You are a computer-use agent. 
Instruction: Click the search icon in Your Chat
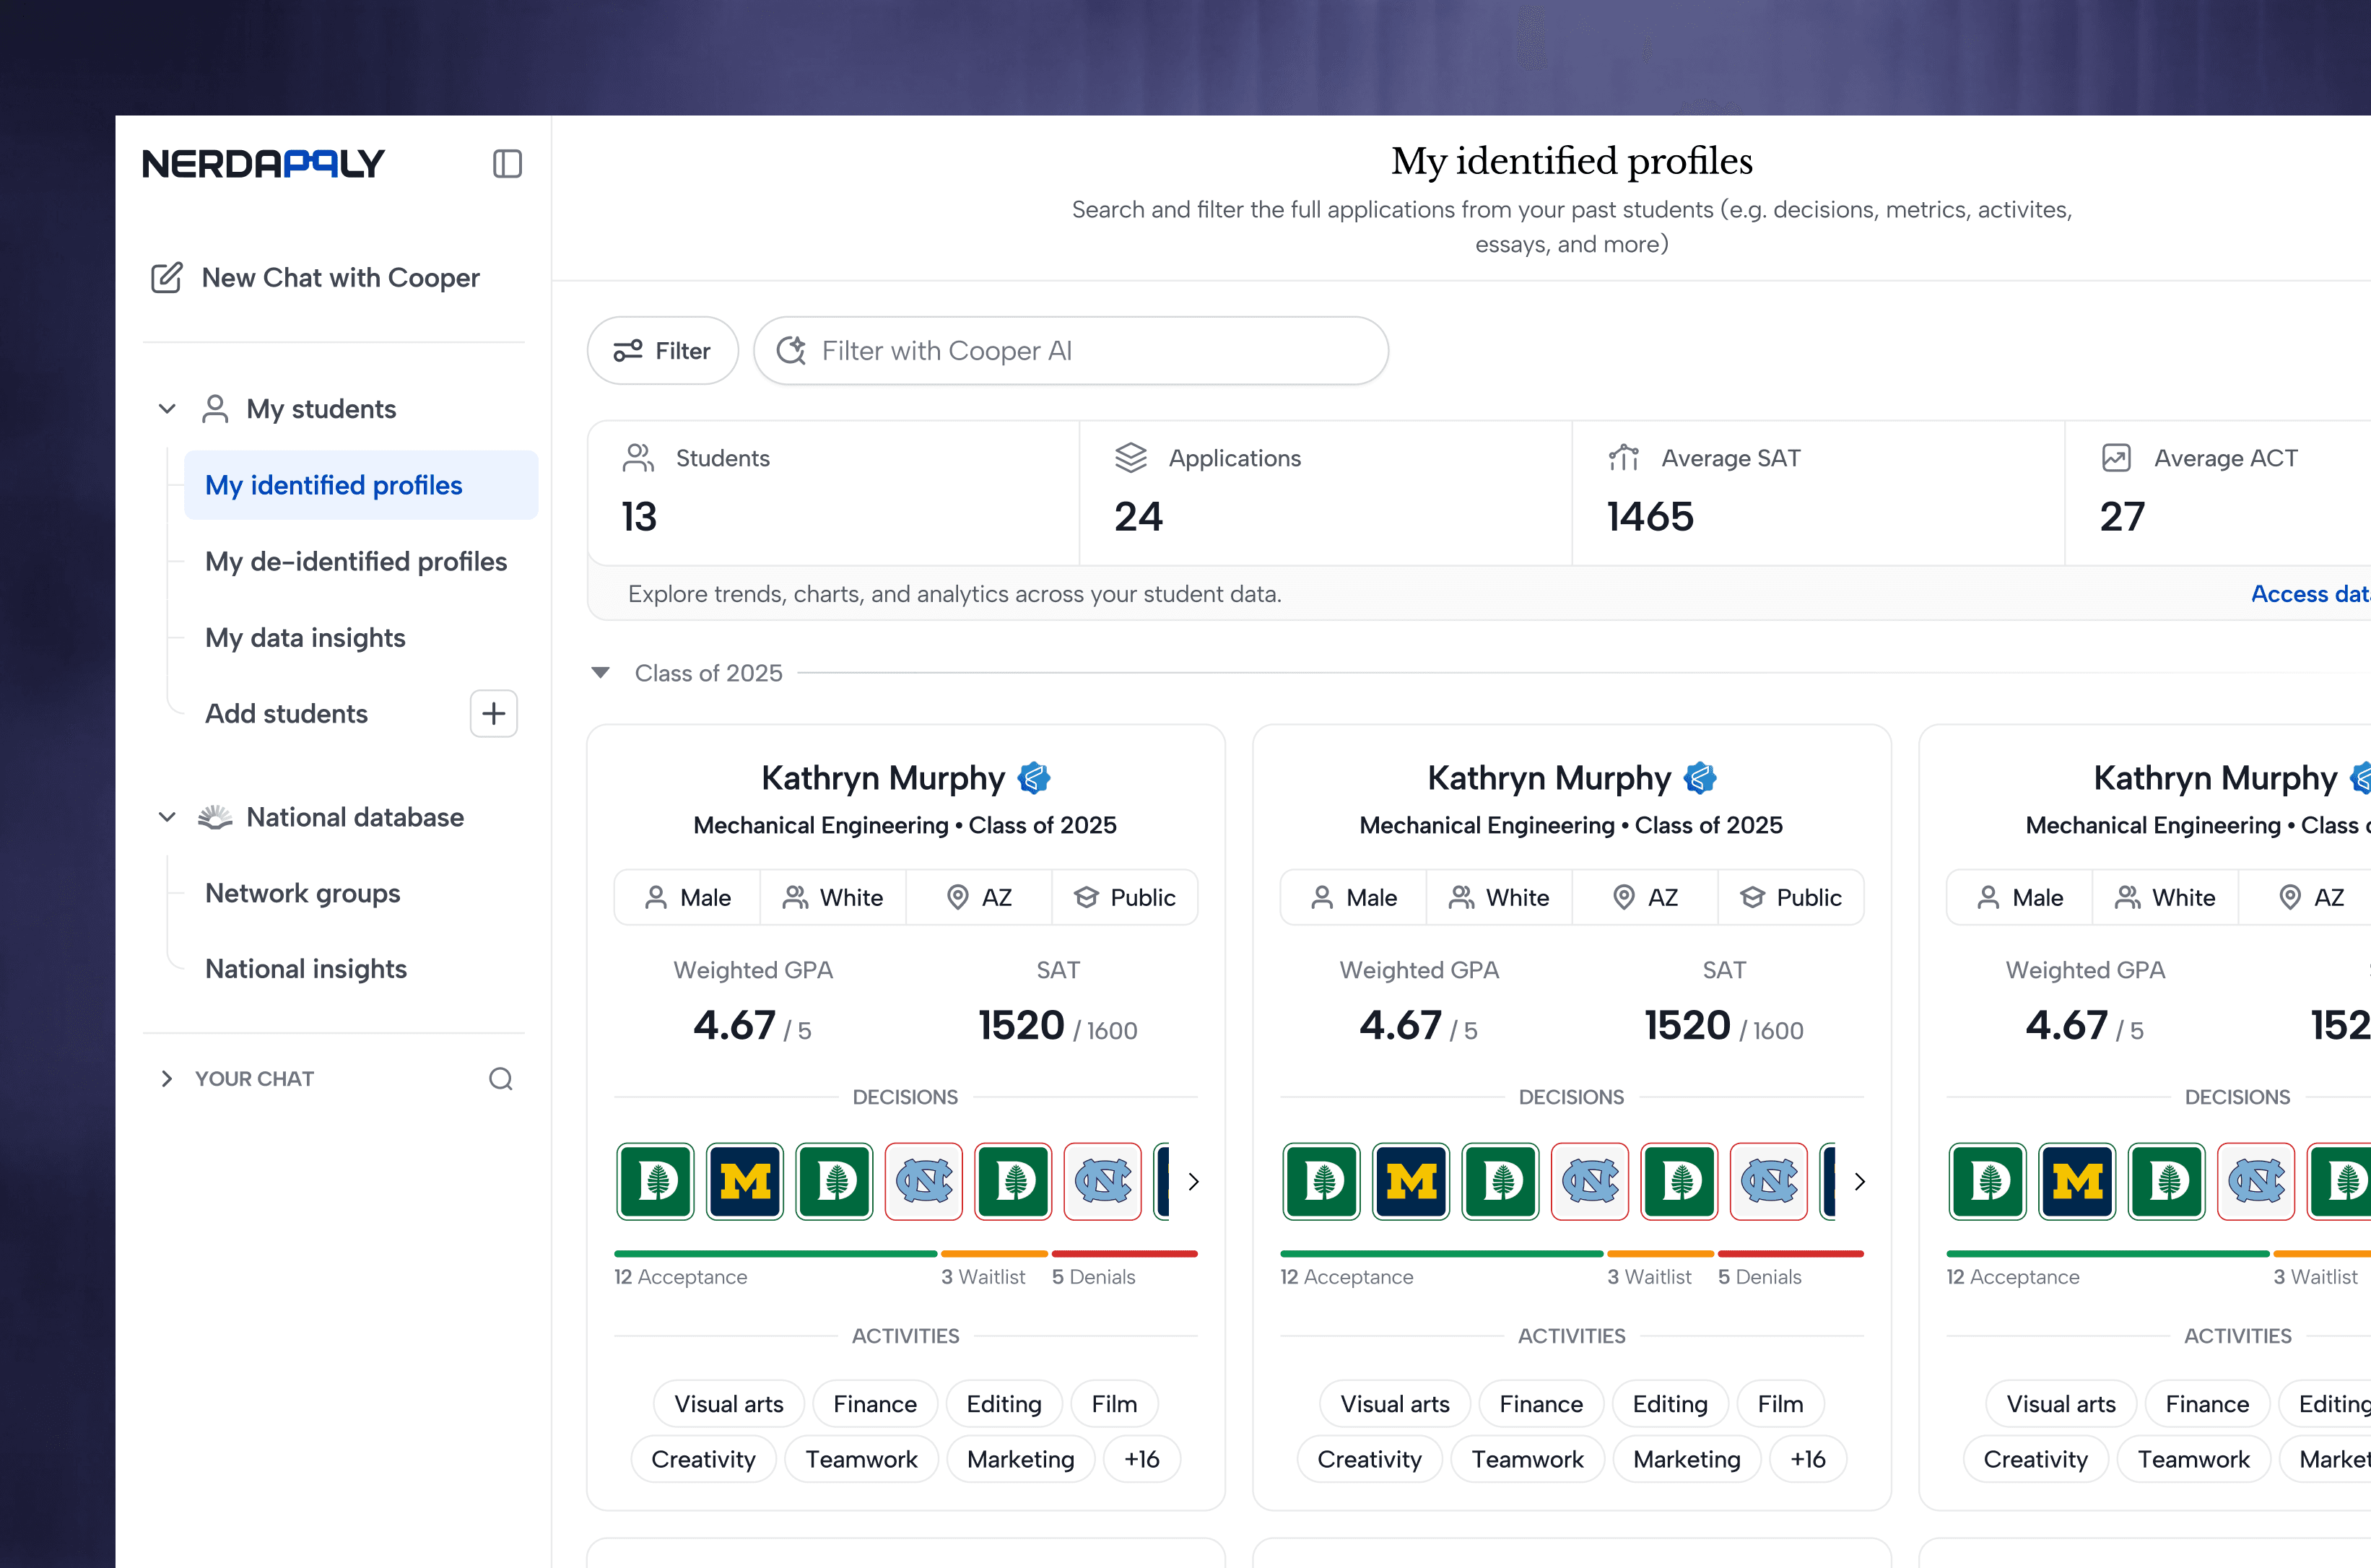click(x=500, y=1078)
